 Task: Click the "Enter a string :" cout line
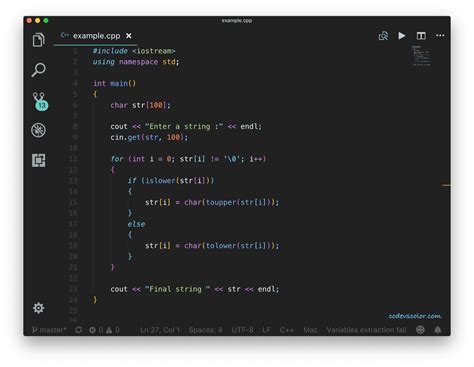(186, 127)
